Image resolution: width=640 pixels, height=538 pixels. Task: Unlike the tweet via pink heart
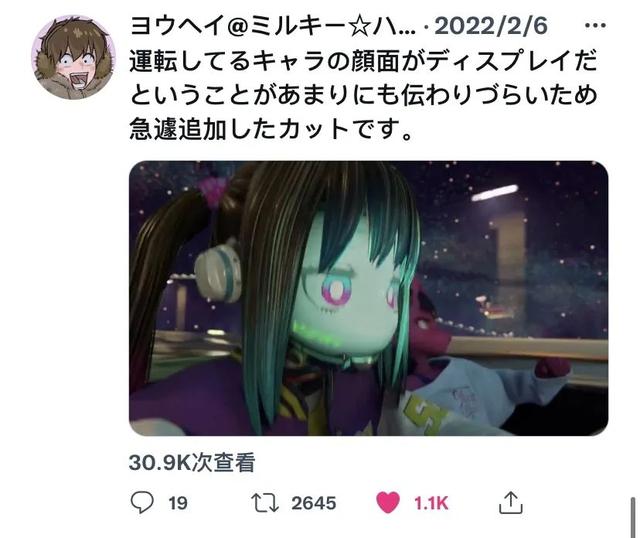coord(387,502)
